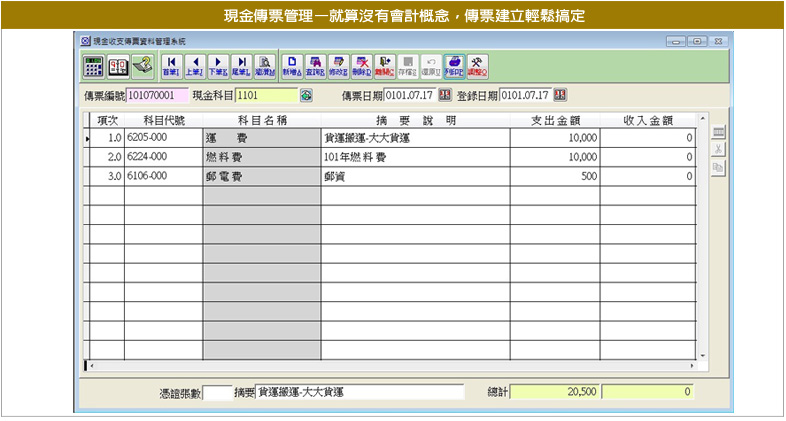Image resolution: width=786 pixels, height=421 pixels.
Task: Open lookup button next to 現金科目 field
Action: [x=306, y=96]
